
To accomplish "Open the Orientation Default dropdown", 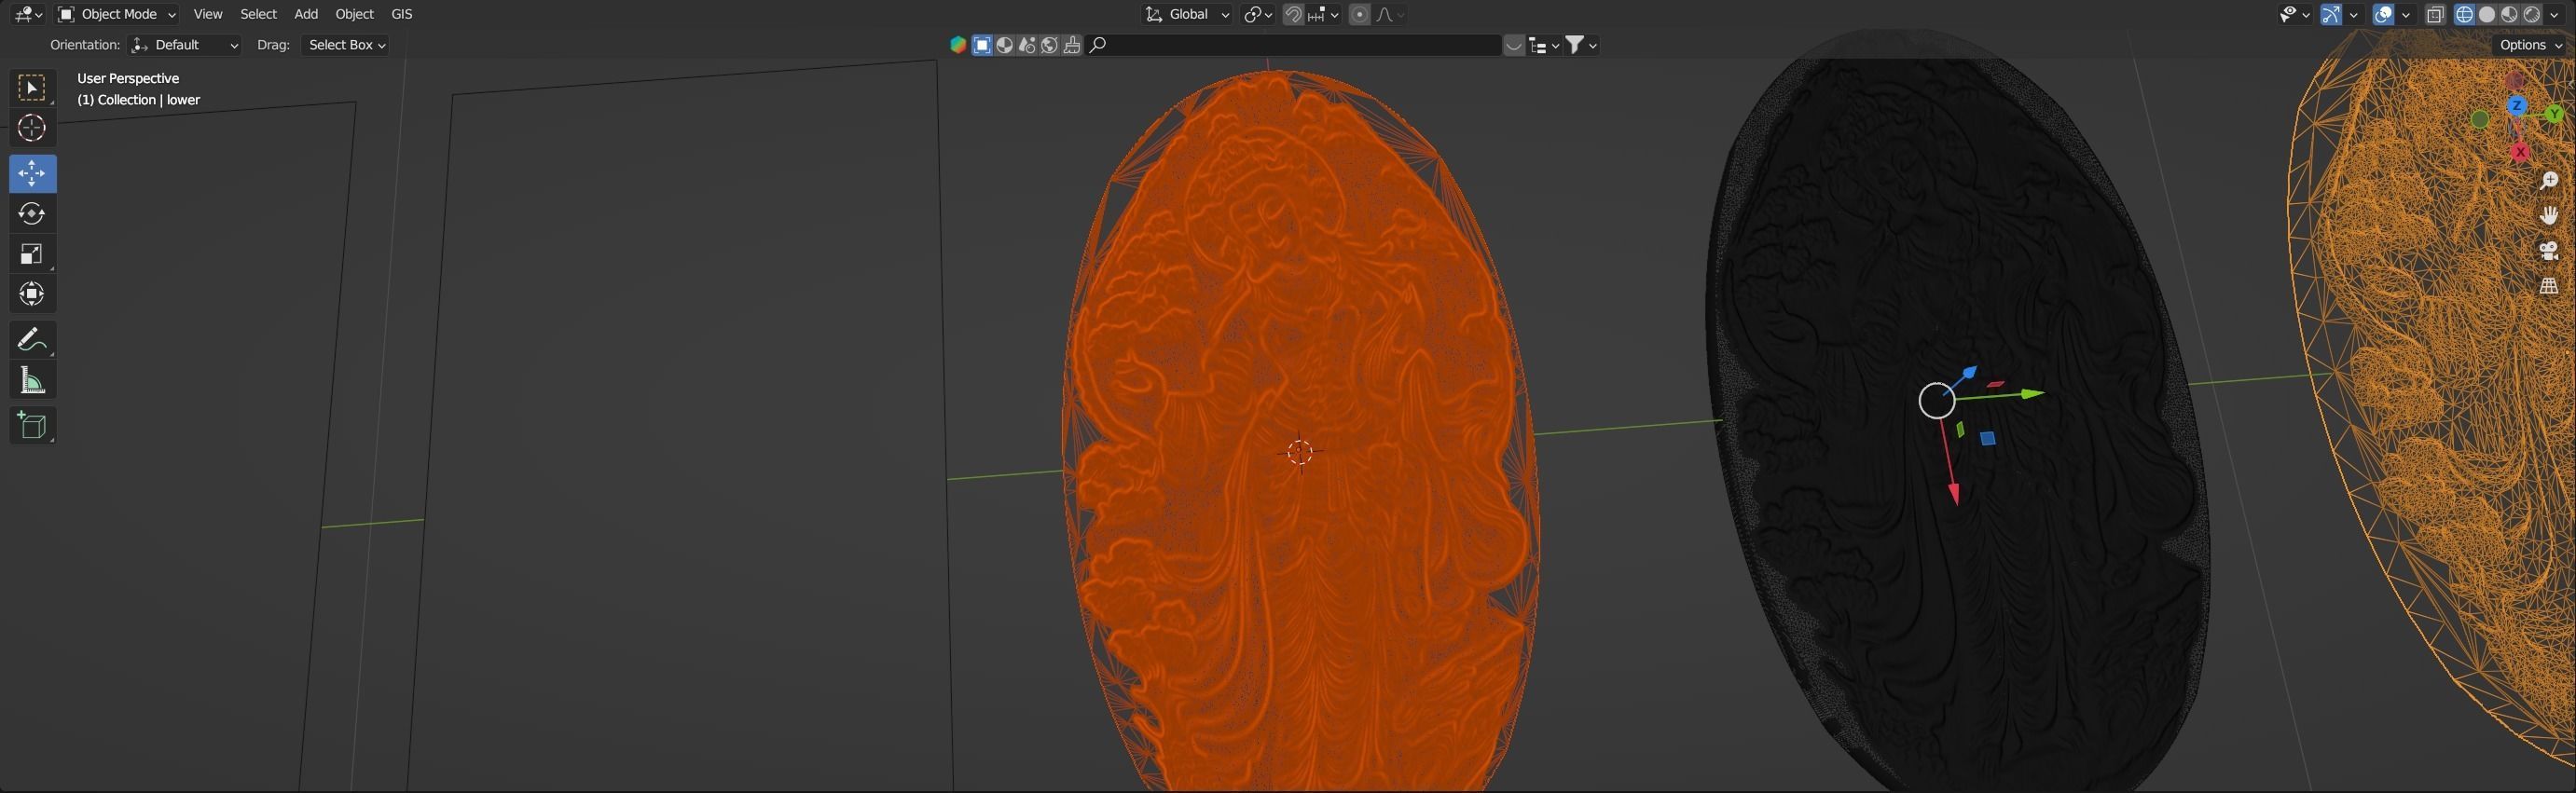I will 185,45.
